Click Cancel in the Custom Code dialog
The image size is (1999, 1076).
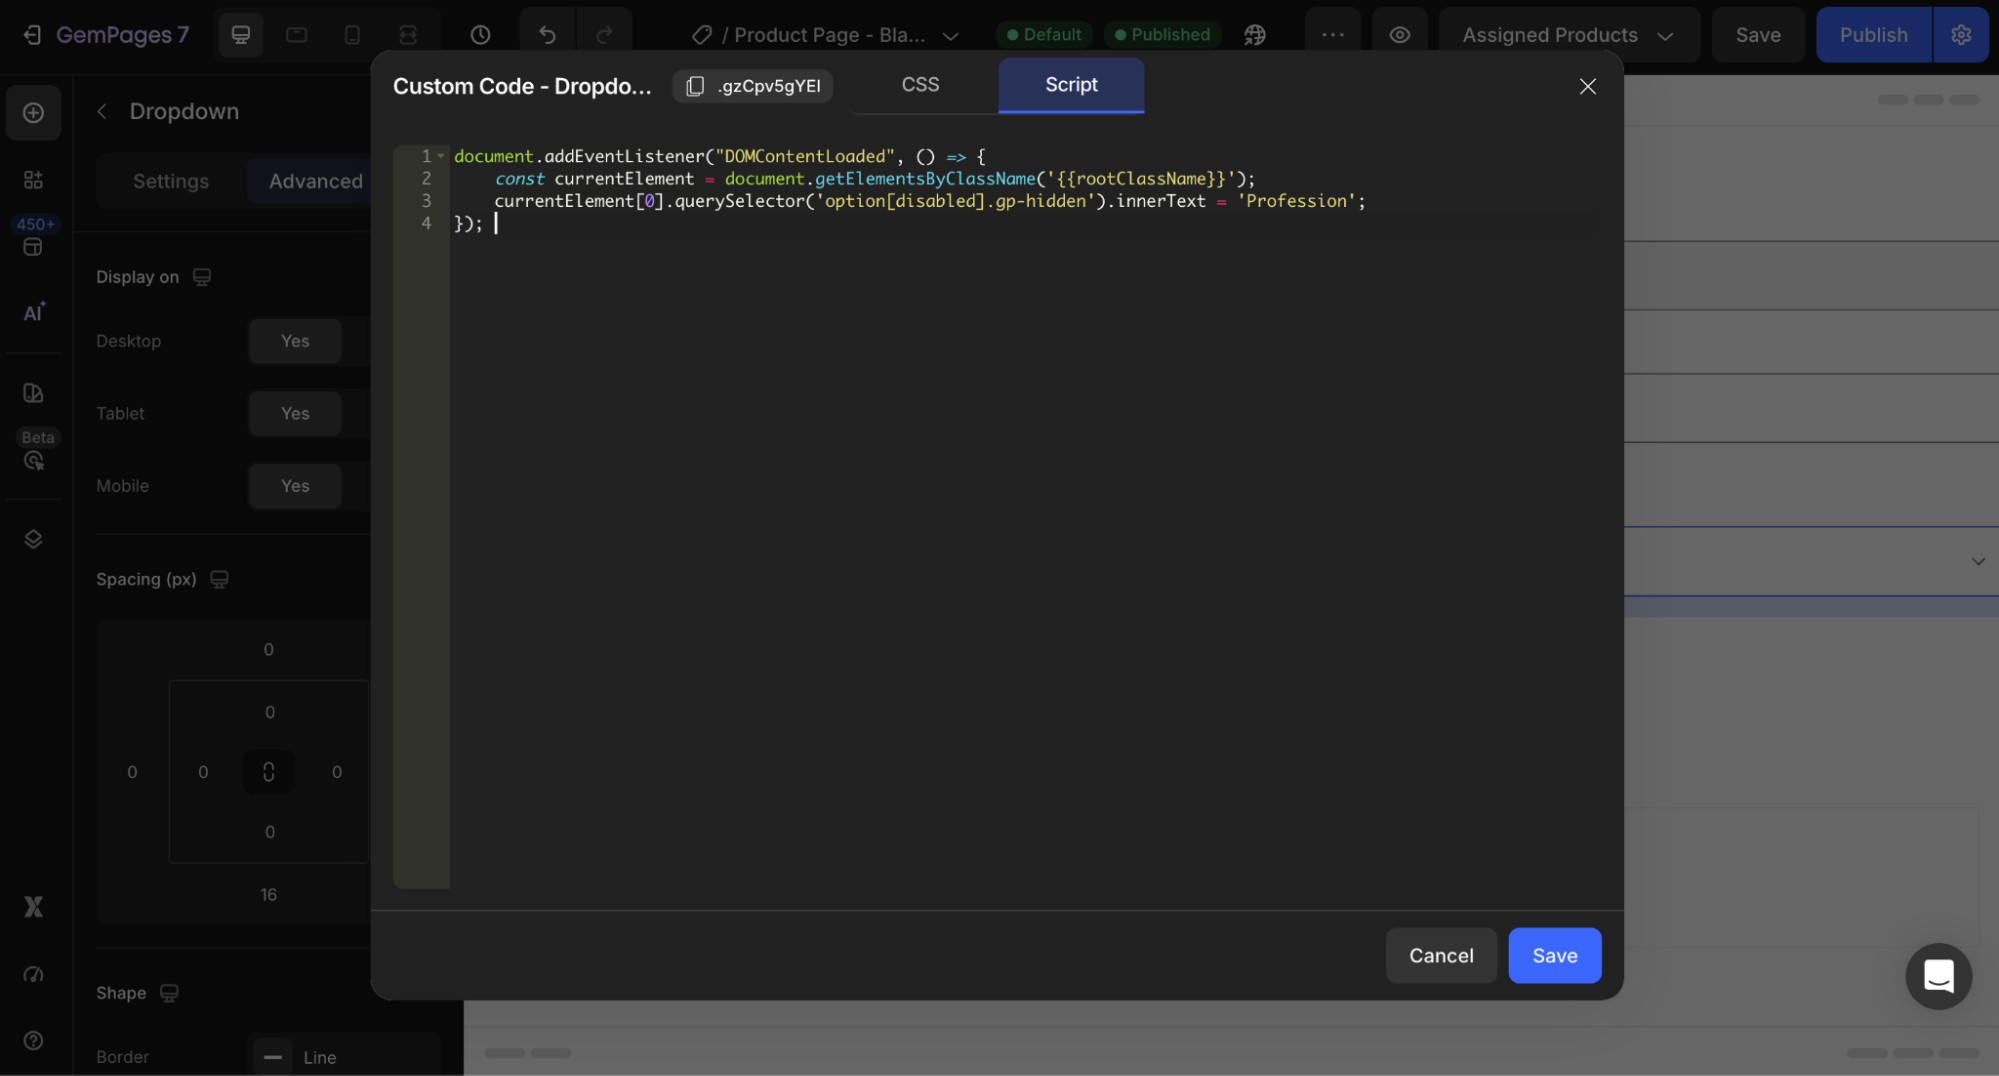coord(1440,956)
